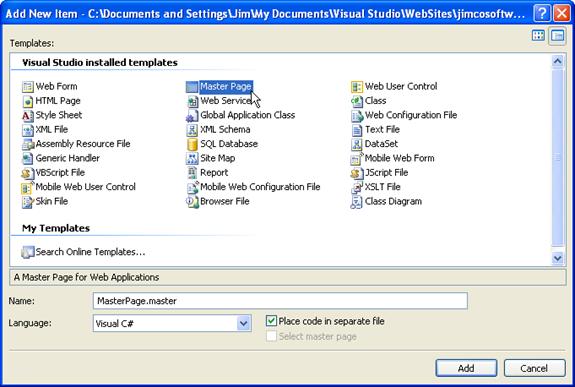This screenshot has height=387, width=575.
Task: Click the "Web Service" label
Action: (x=226, y=101)
